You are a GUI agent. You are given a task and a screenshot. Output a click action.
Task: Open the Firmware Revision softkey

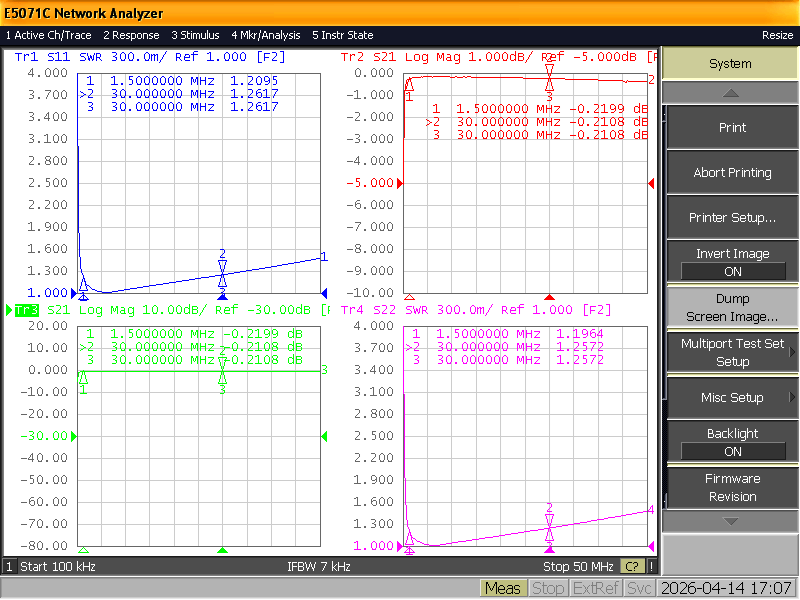point(732,487)
